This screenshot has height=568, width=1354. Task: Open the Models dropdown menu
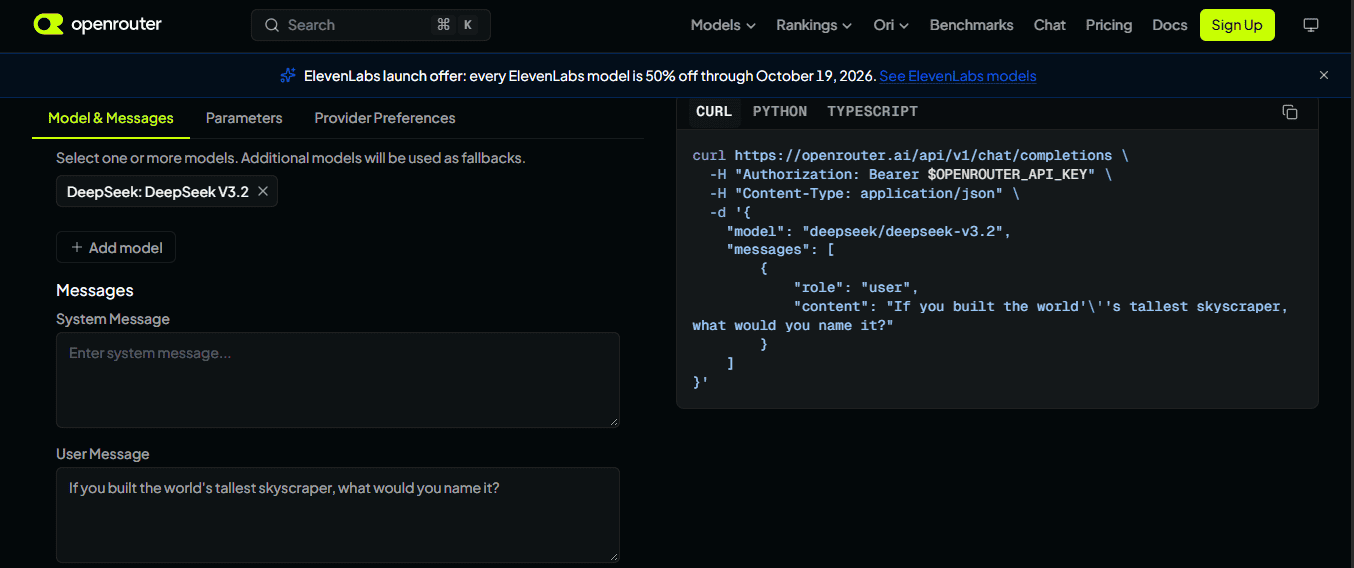pyautogui.click(x=723, y=25)
